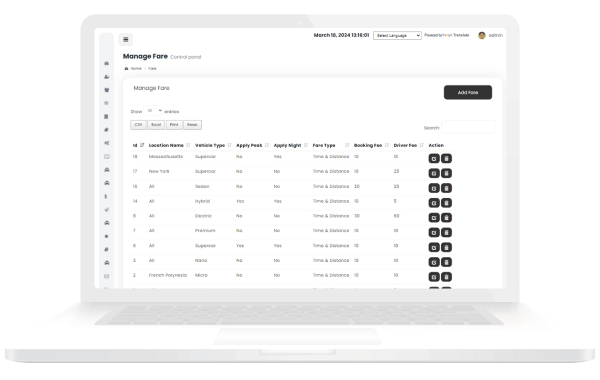Click the 'Nano' vehicle type cell
The width and height of the screenshot is (600, 380).
click(201, 261)
